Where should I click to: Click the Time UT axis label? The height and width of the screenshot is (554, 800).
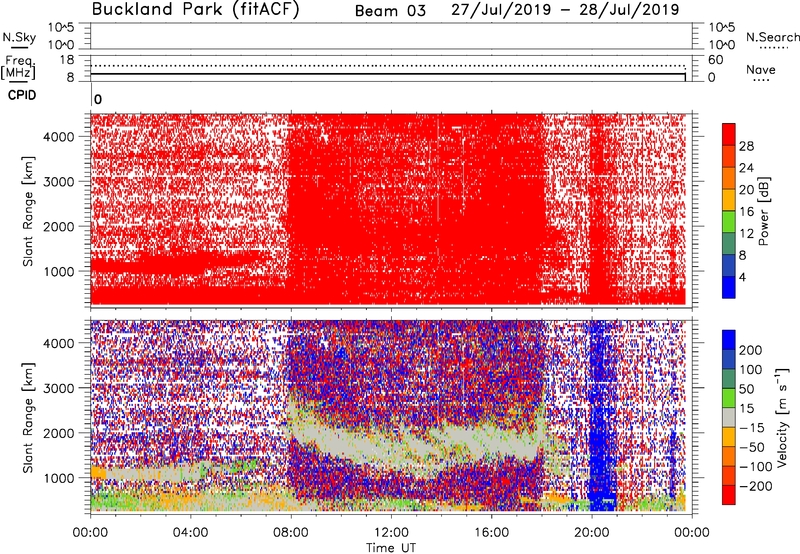[x=391, y=547]
